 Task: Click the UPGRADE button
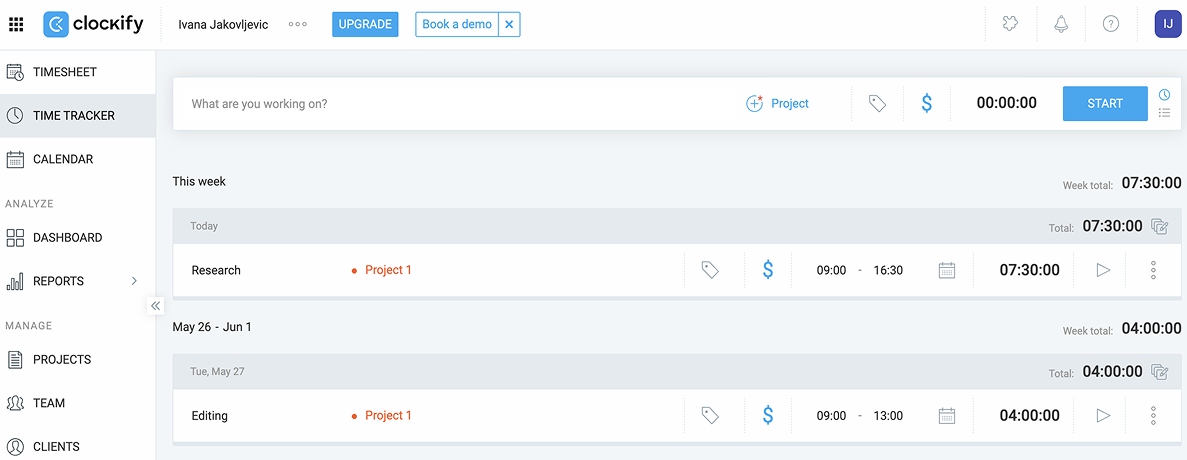pos(365,25)
